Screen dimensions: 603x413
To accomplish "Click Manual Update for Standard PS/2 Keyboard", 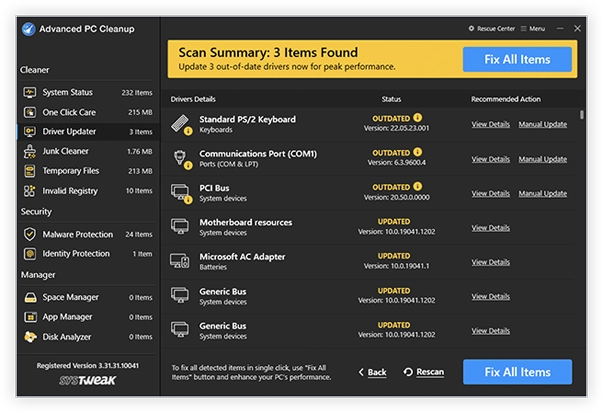I will (x=543, y=124).
